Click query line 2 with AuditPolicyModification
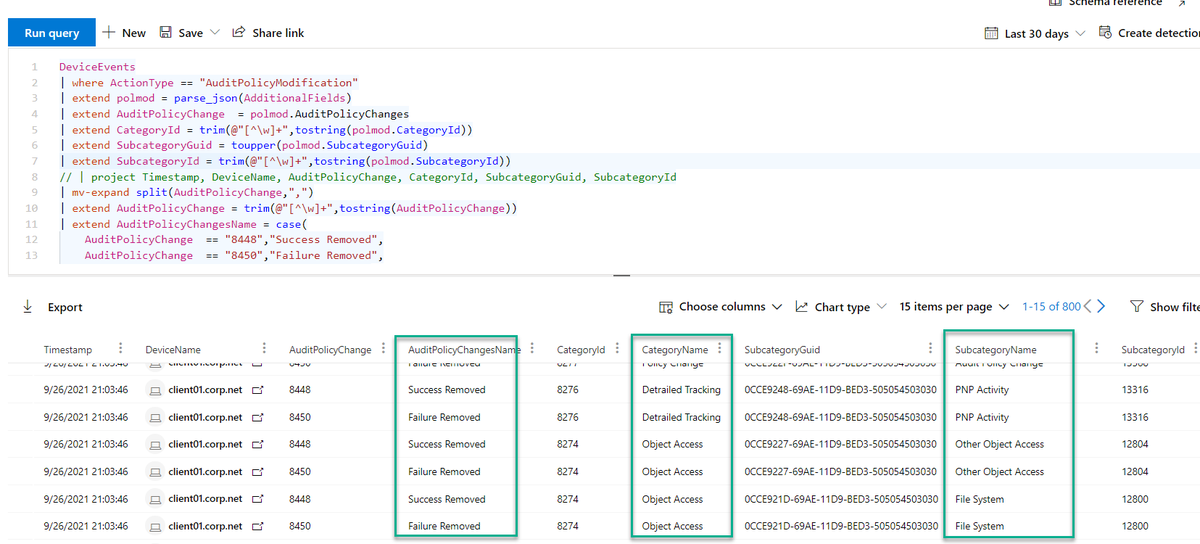The height and width of the screenshot is (544, 1200). click(208, 83)
